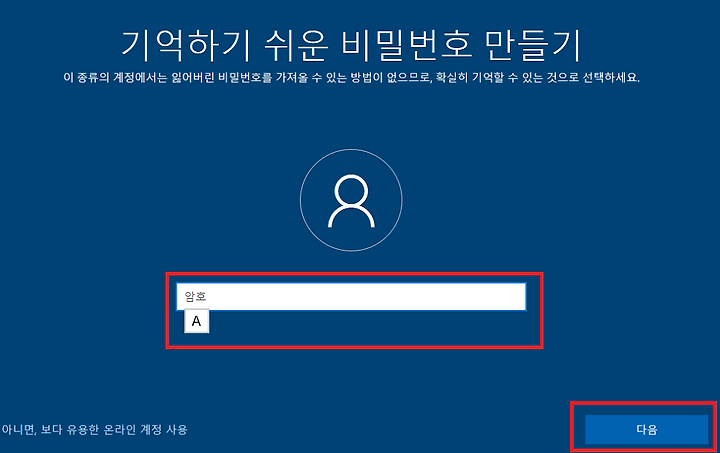Click the 암호 password input field
This screenshot has height=453, width=720.
351,296
